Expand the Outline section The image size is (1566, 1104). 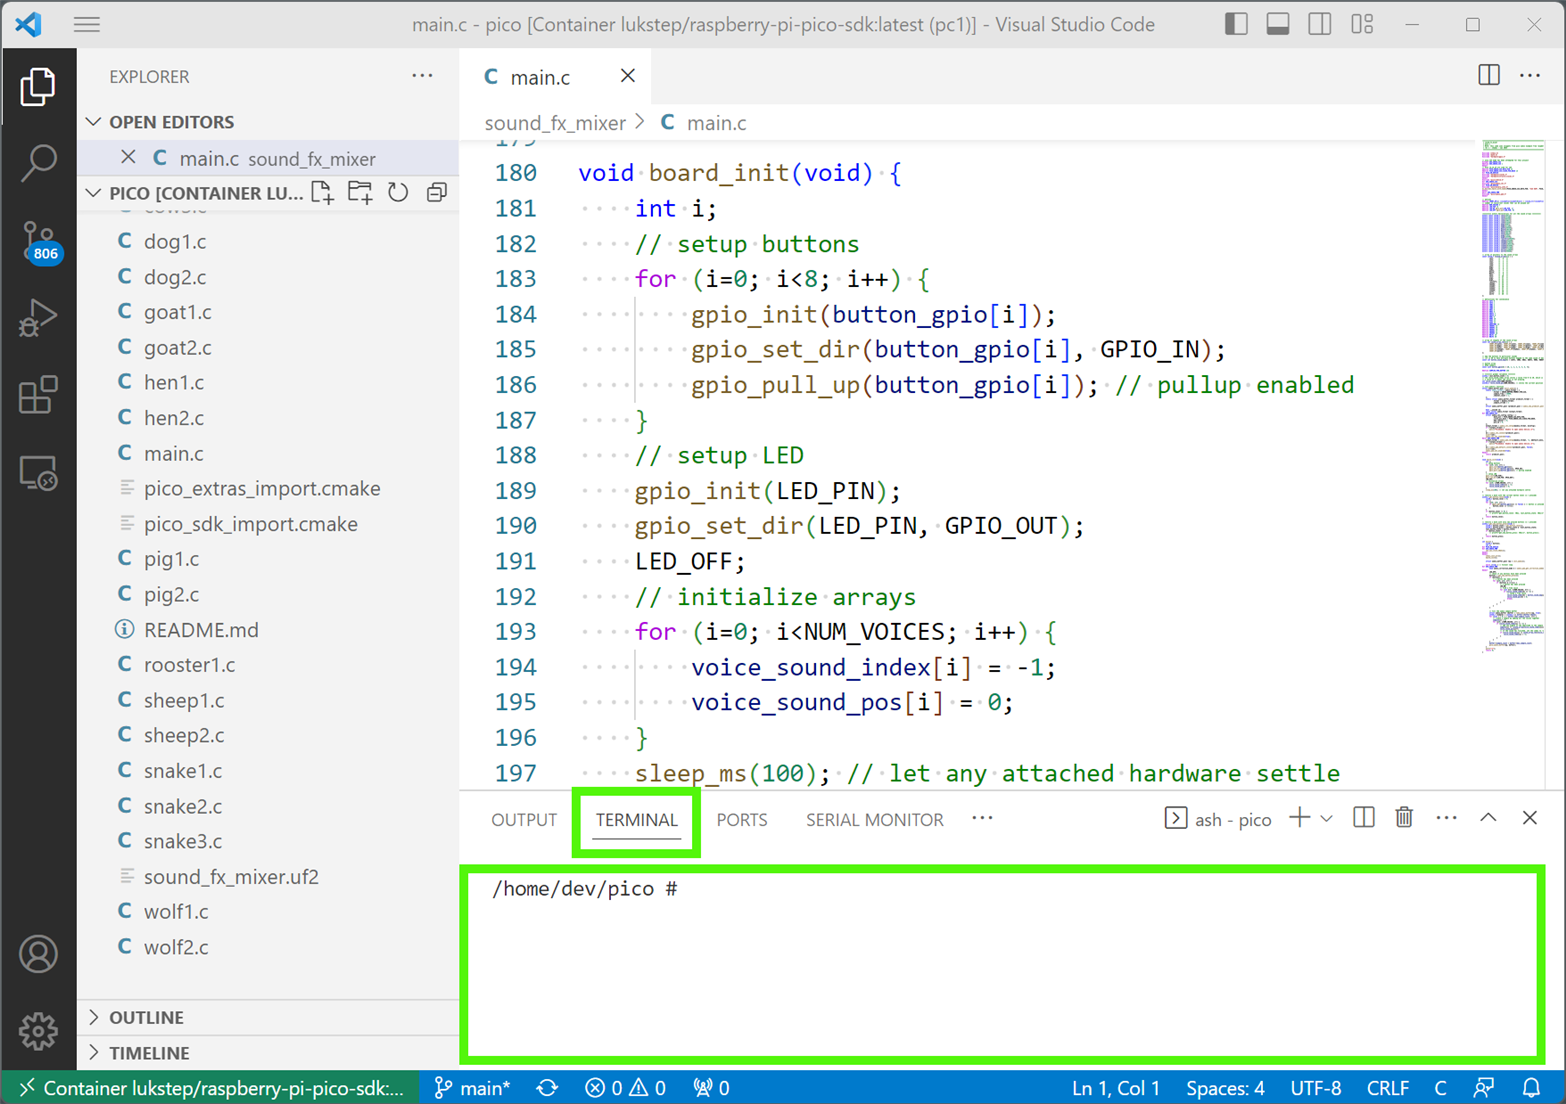point(268,1017)
